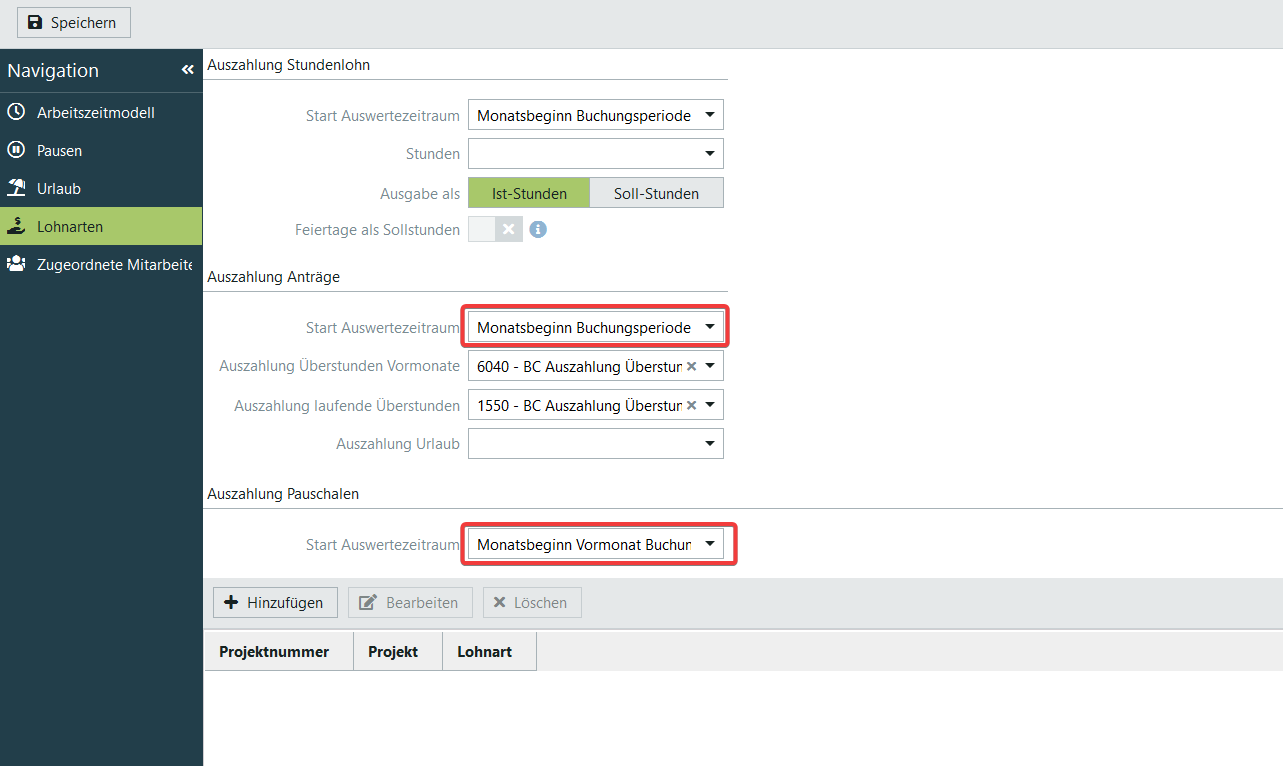Screen dimensions: 1283x766
Task: Clear the Auszahlung laufende Überstunden selection
Action: [691, 405]
